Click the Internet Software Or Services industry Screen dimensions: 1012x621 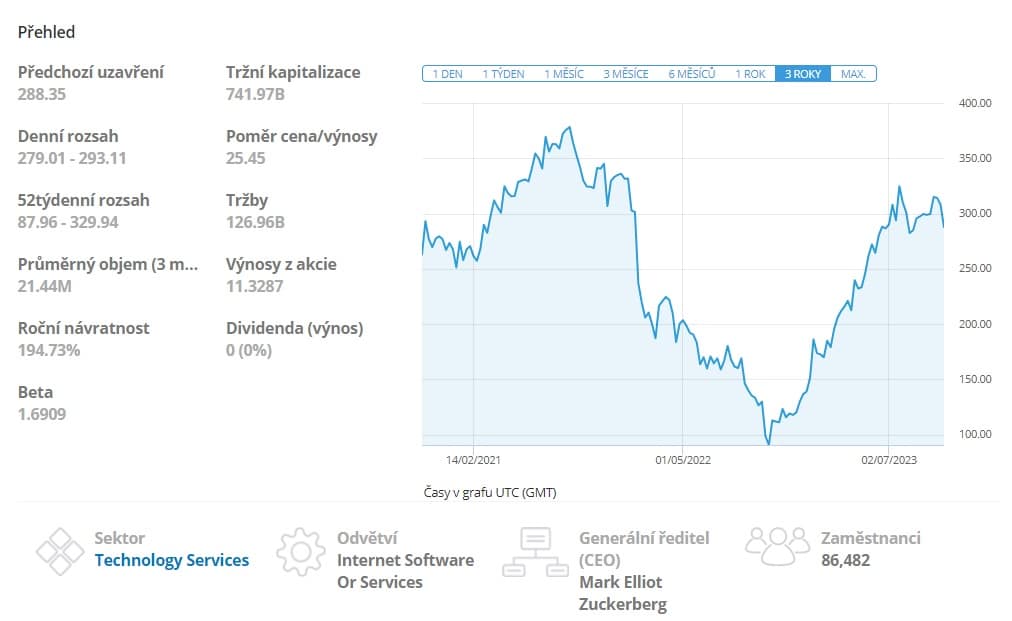tap(405, 571)
